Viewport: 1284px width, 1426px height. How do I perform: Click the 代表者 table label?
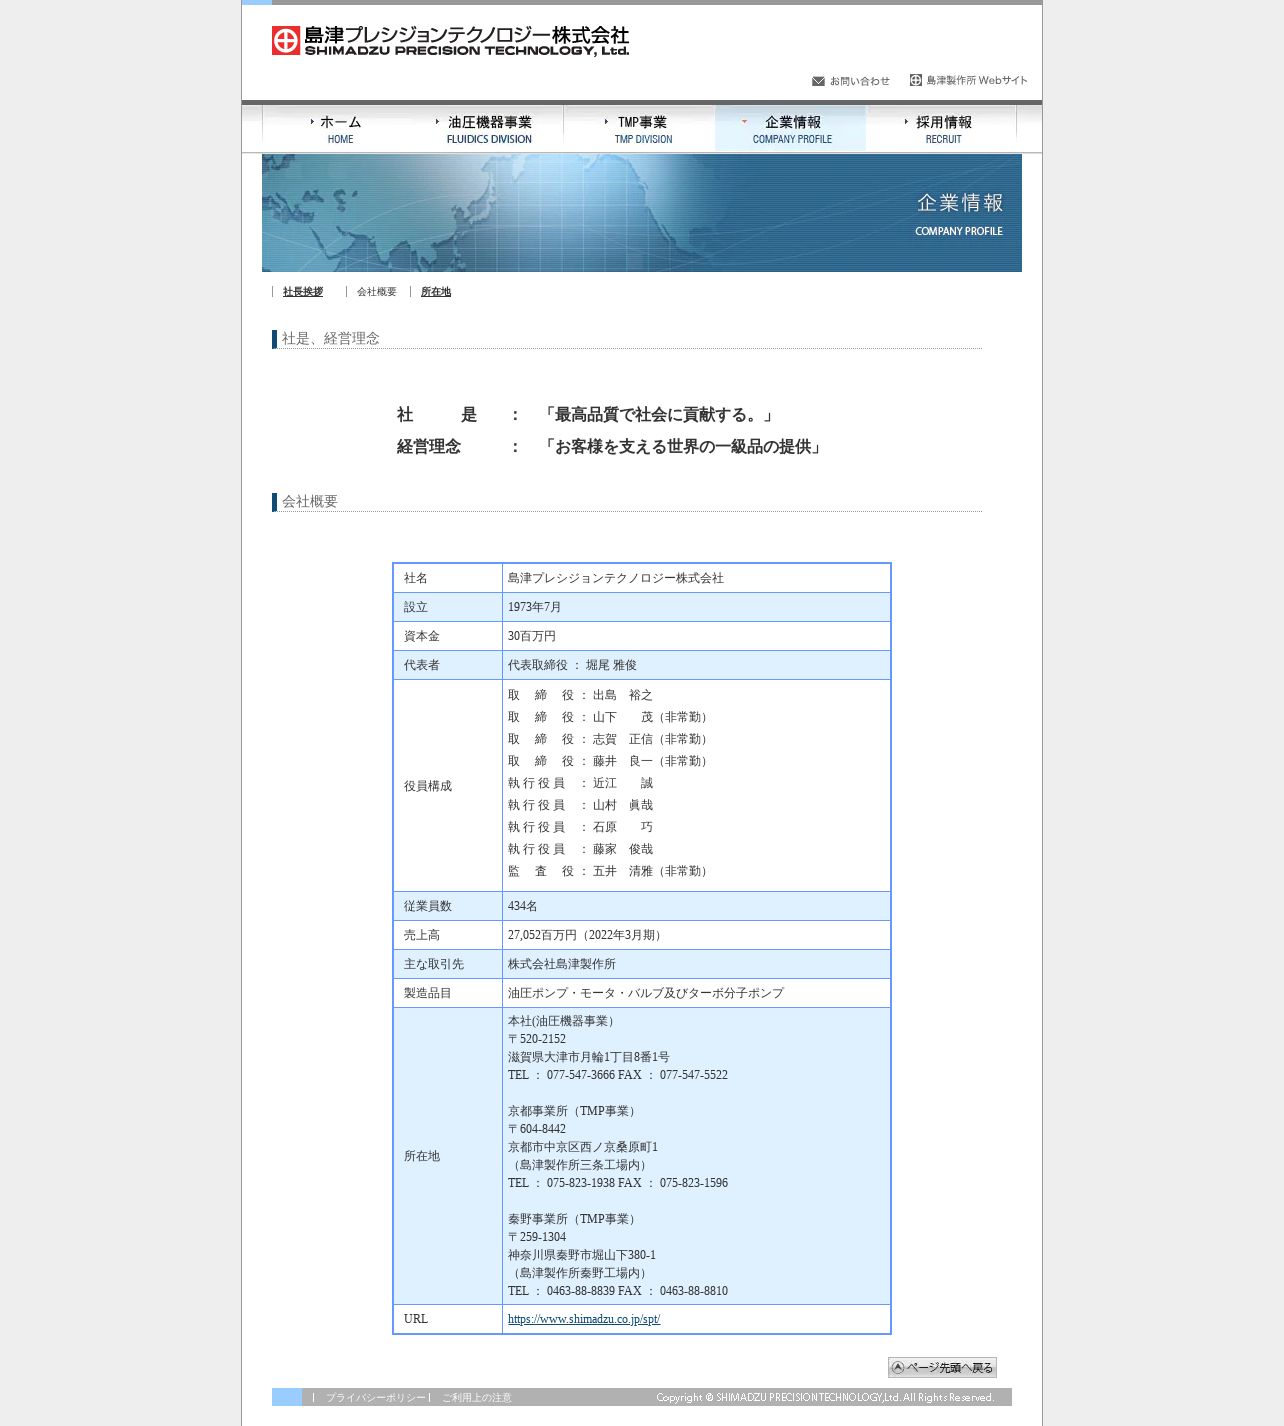point(422,665)
